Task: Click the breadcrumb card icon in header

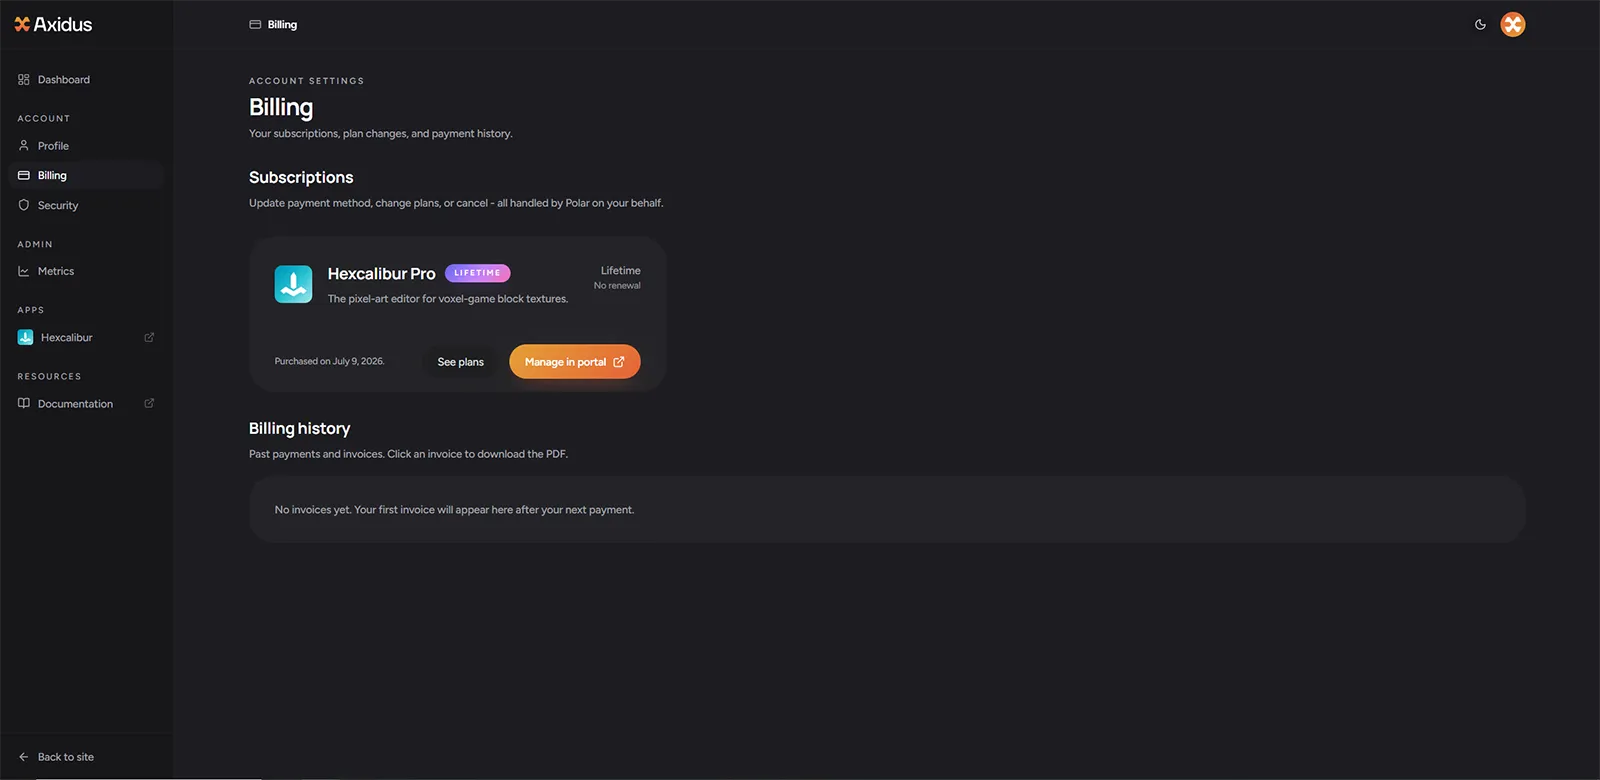Action: (x=255, y=25)
